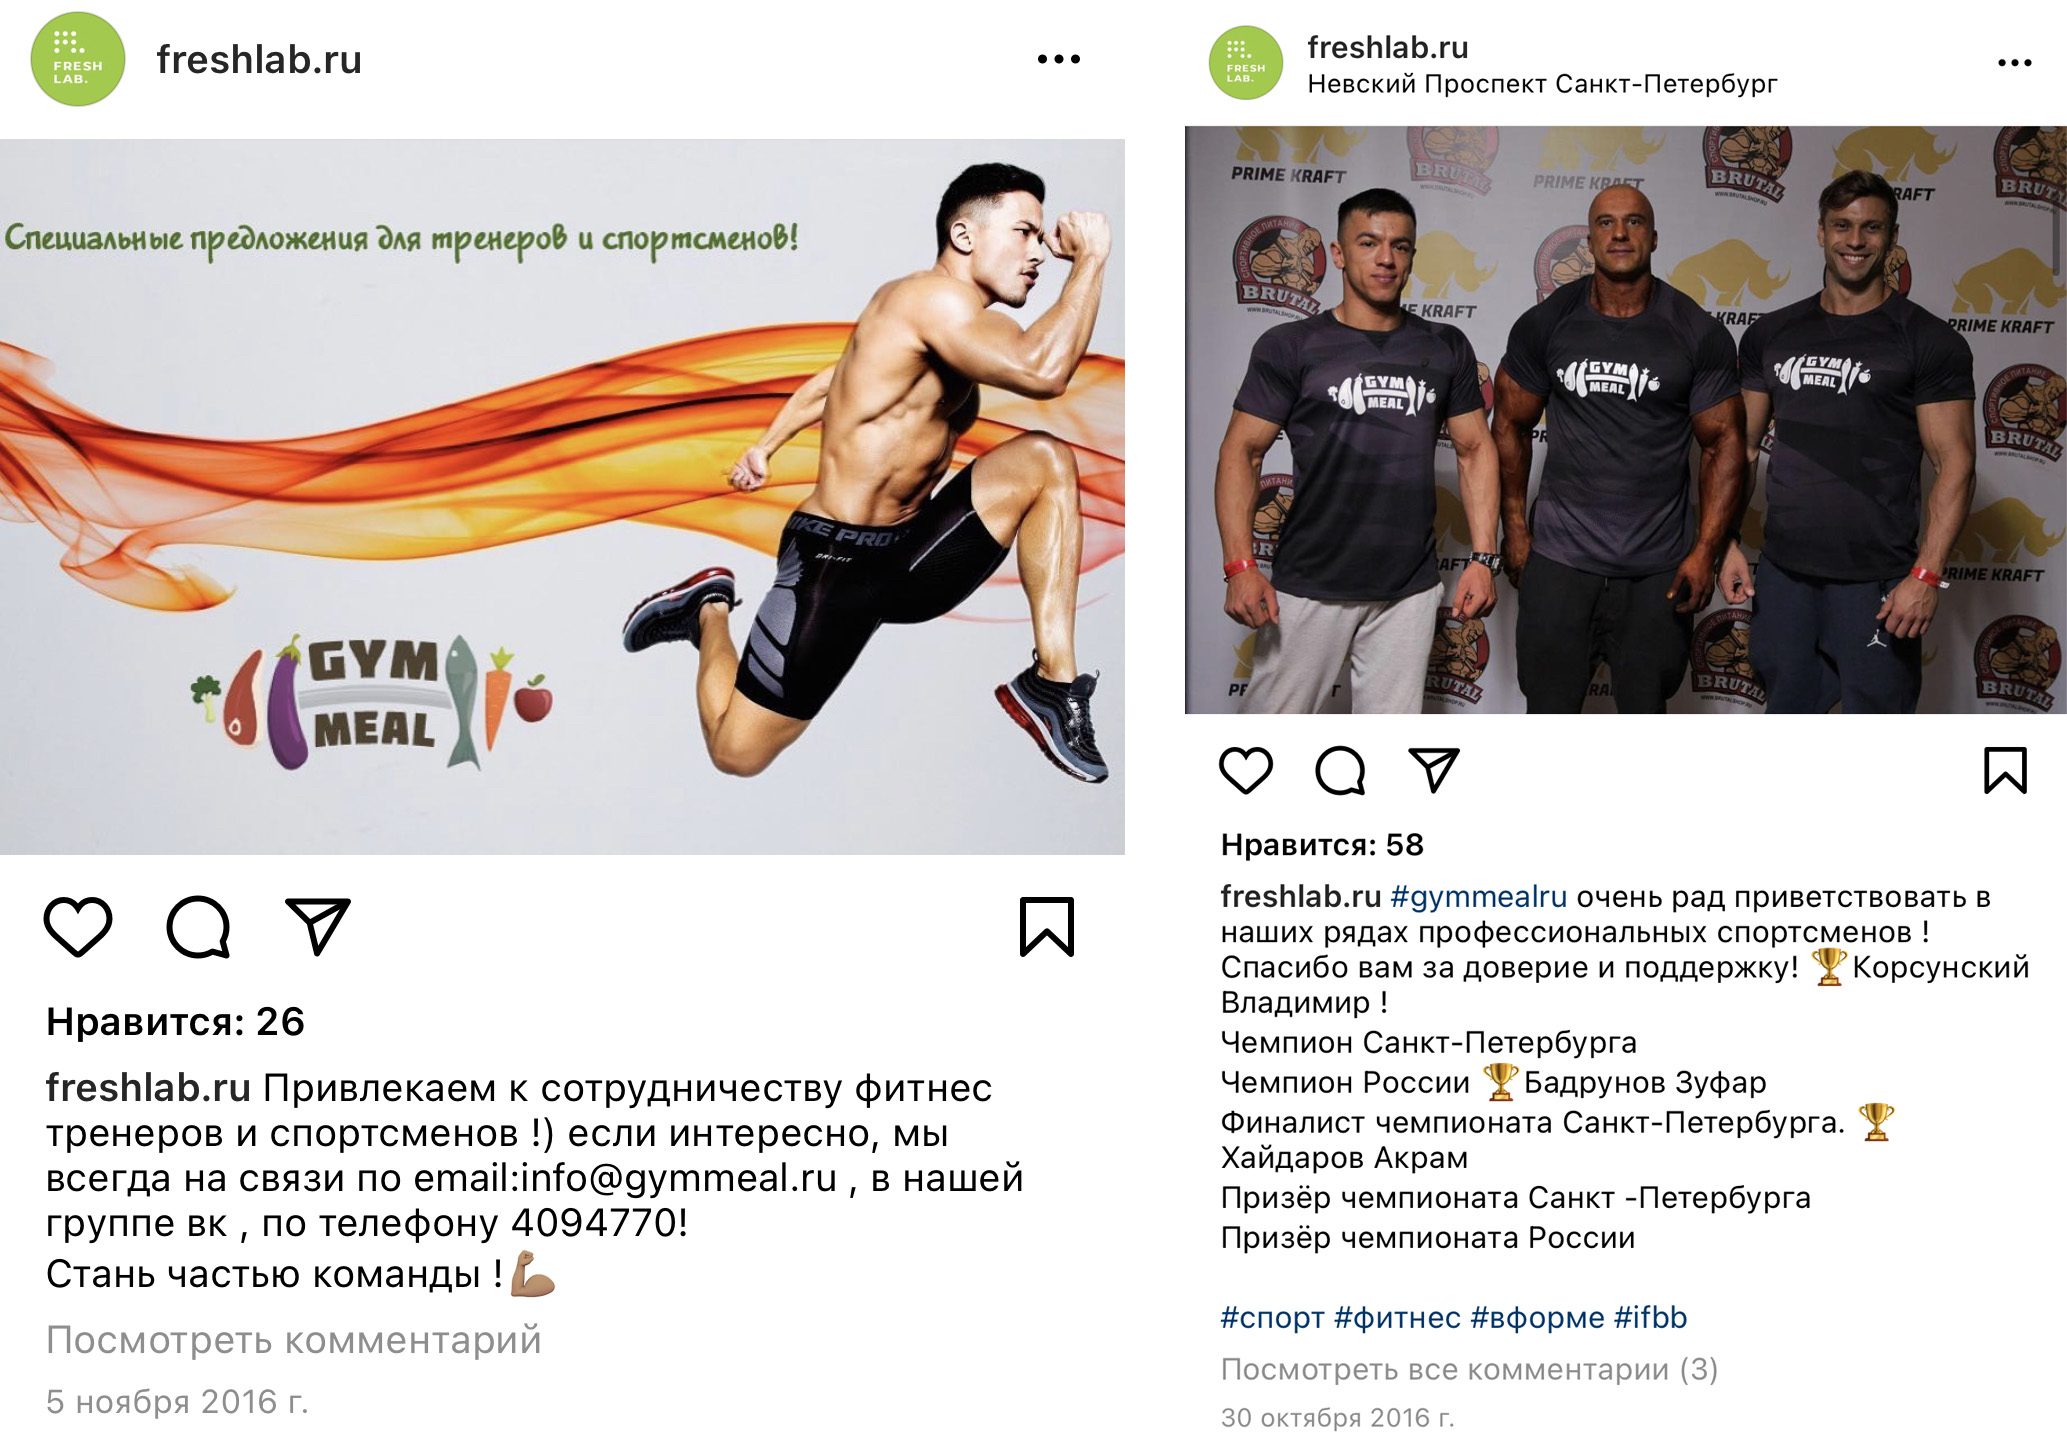Click Посмотреть все комментарии (3)
This screenshot has height=1444, width=2067.
coord(1469,1369)
